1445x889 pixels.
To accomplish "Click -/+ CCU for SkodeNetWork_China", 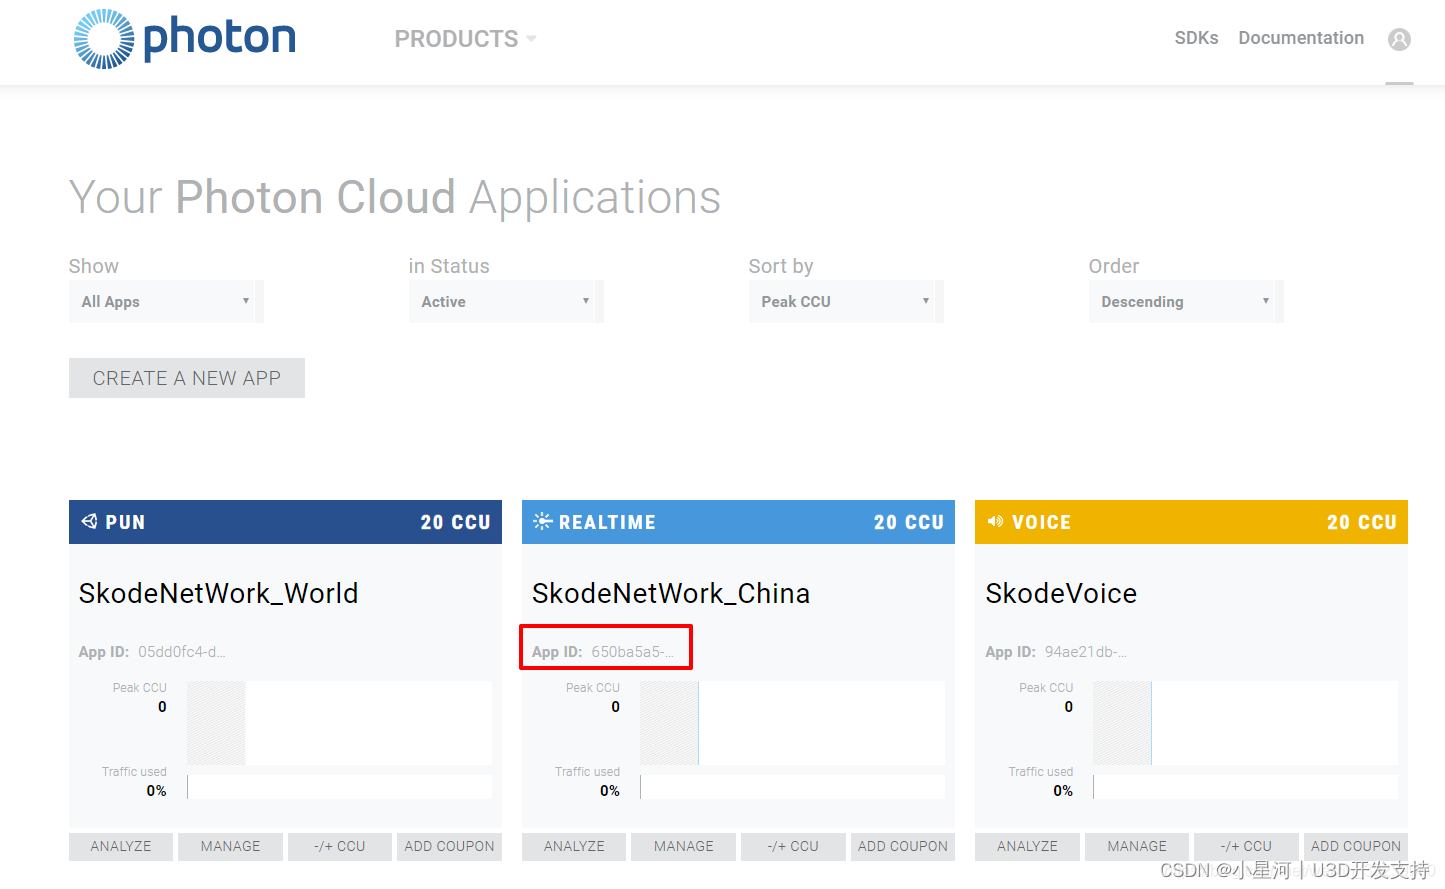I will [x=793, y=846].
